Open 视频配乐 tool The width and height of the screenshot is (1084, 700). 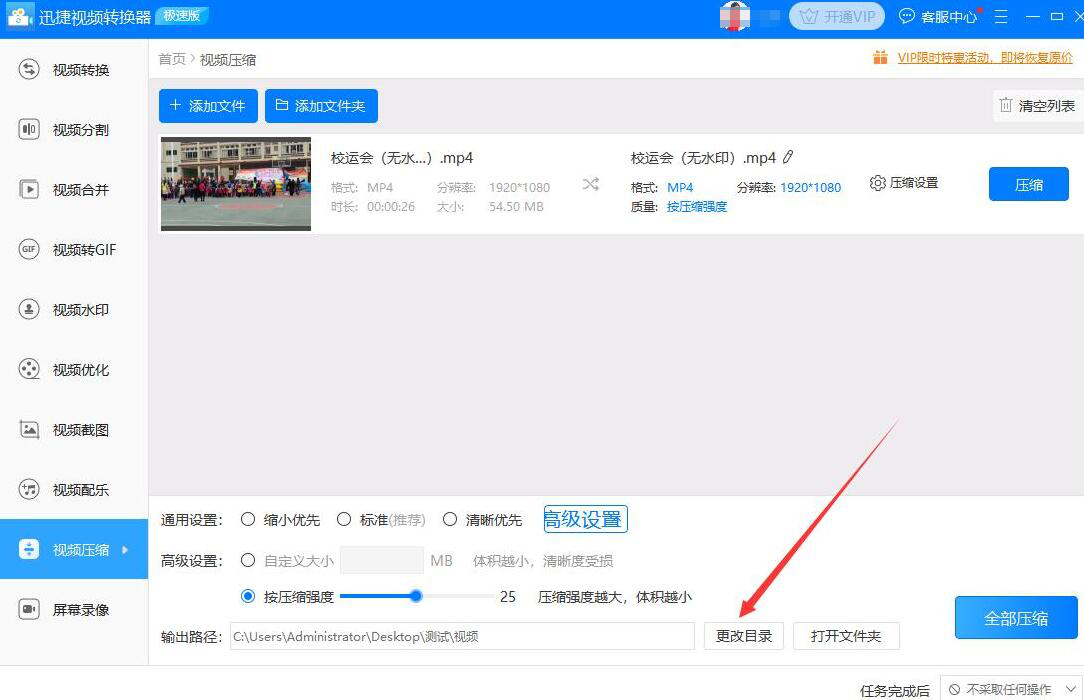[74, 490]
